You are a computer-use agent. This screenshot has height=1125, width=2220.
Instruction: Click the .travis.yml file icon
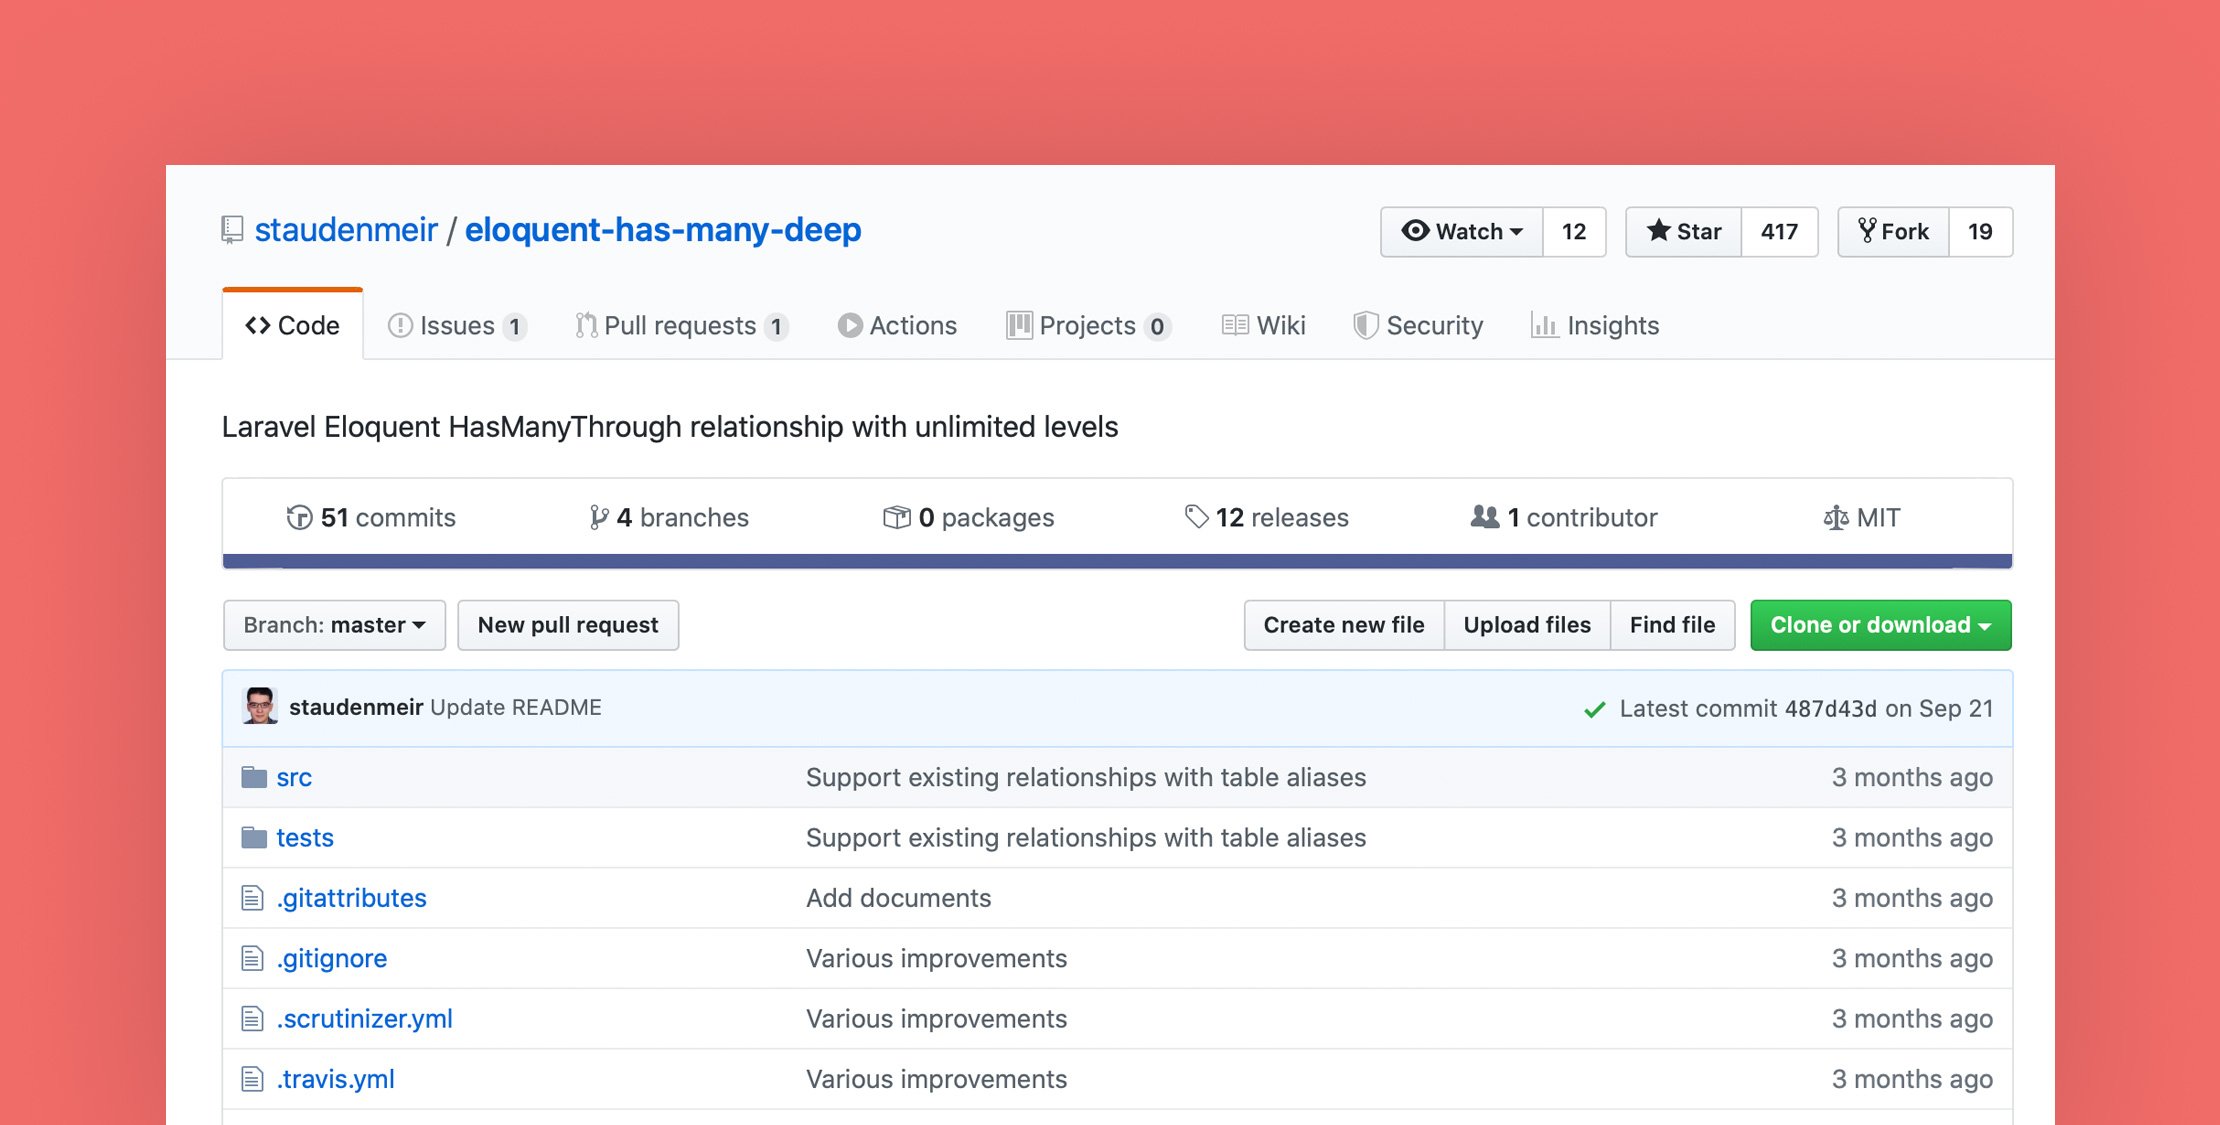click(252, 1079)
